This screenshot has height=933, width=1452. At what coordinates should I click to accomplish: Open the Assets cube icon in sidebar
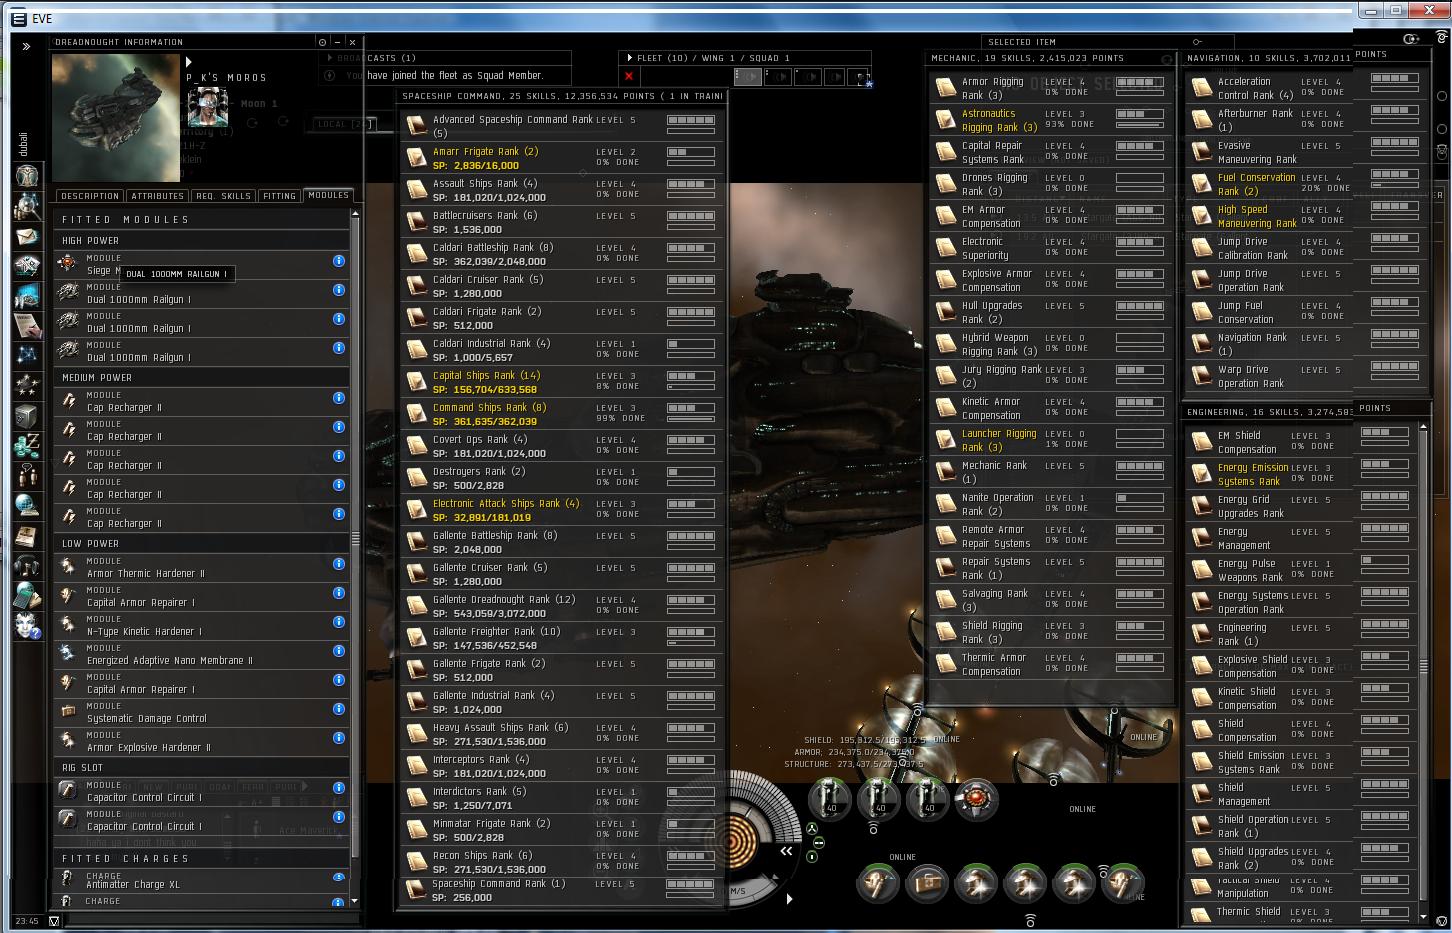pyautogui.click(x=27, y=416)
